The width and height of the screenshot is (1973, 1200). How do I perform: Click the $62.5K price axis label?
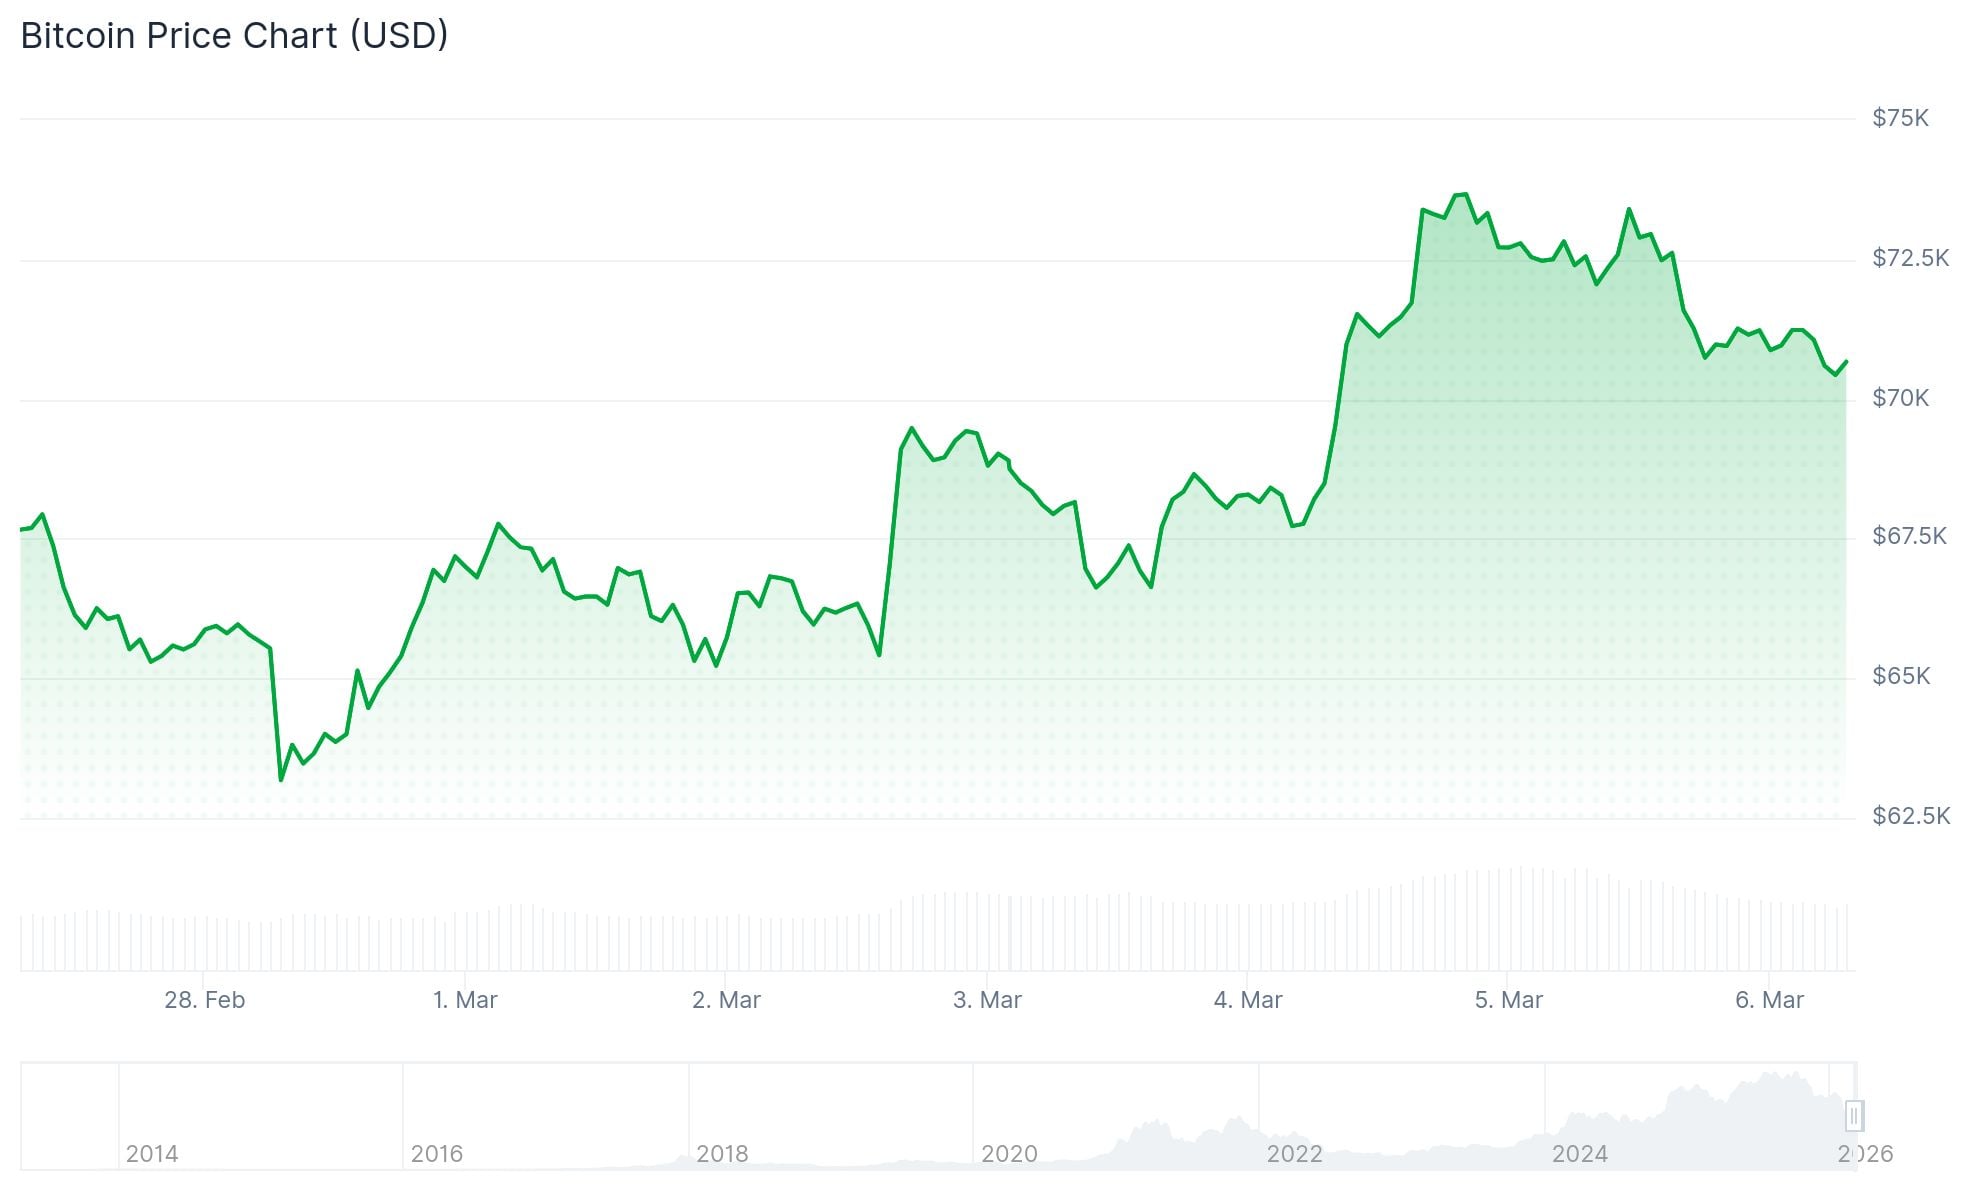[x=1910, y=817]
